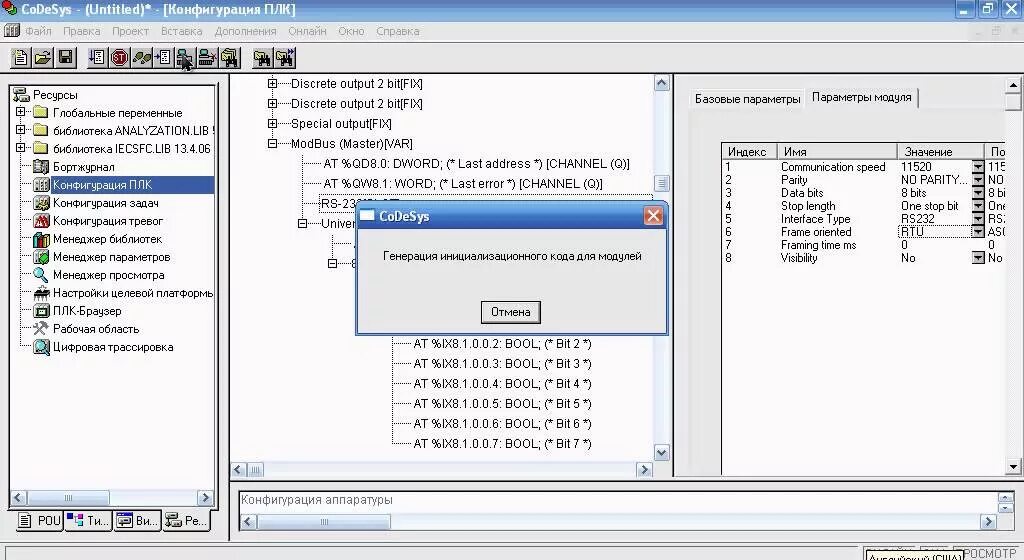Click the библиотека ANALYZATION.LIB folder icon
1024x560 pixels.
pos(40,131)
